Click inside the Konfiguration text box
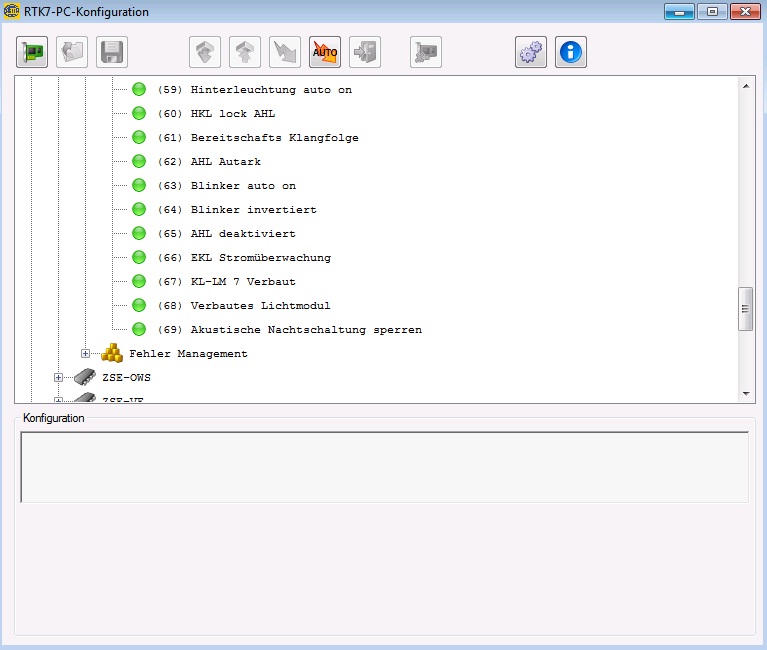Image resolution: width=767 pixels, height=650 pixels. [384, 467]
